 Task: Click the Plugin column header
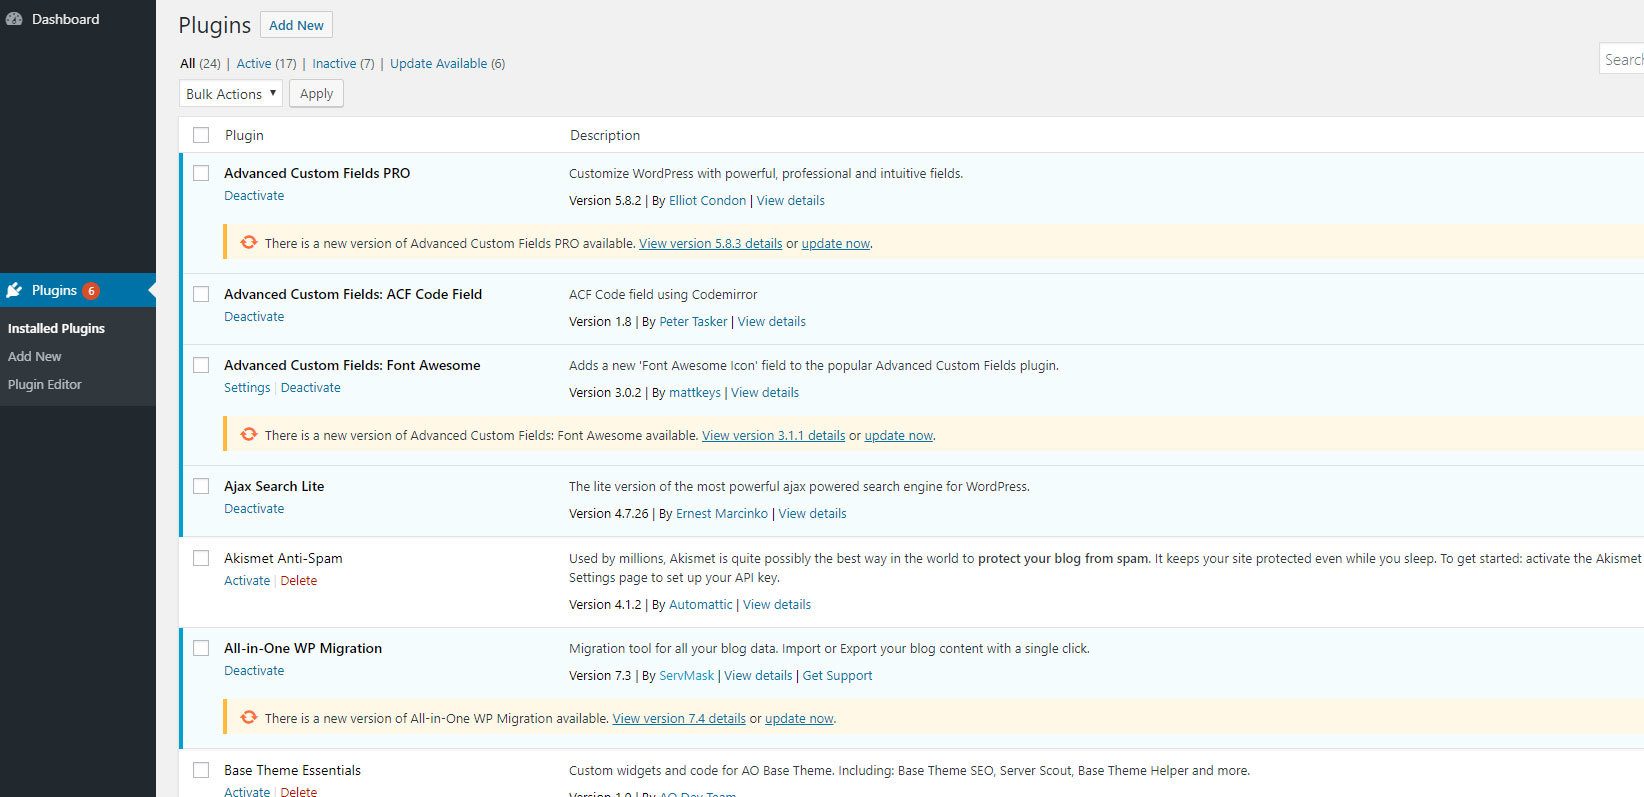click(244, 135)
